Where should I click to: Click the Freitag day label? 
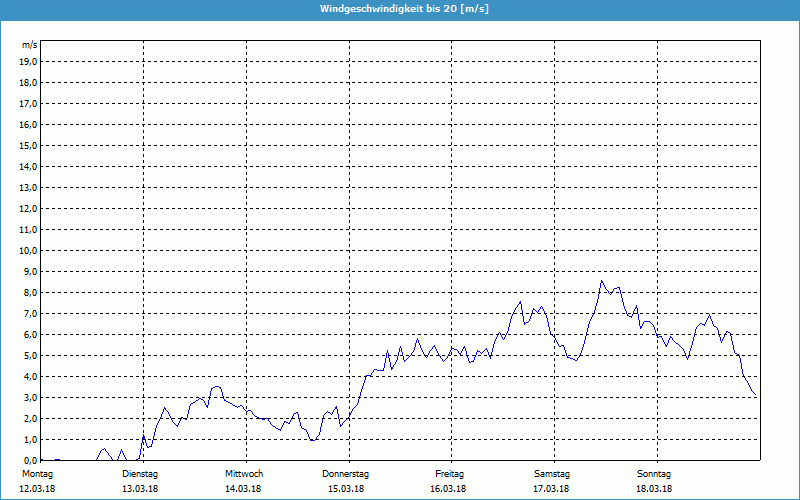(450, 474)
